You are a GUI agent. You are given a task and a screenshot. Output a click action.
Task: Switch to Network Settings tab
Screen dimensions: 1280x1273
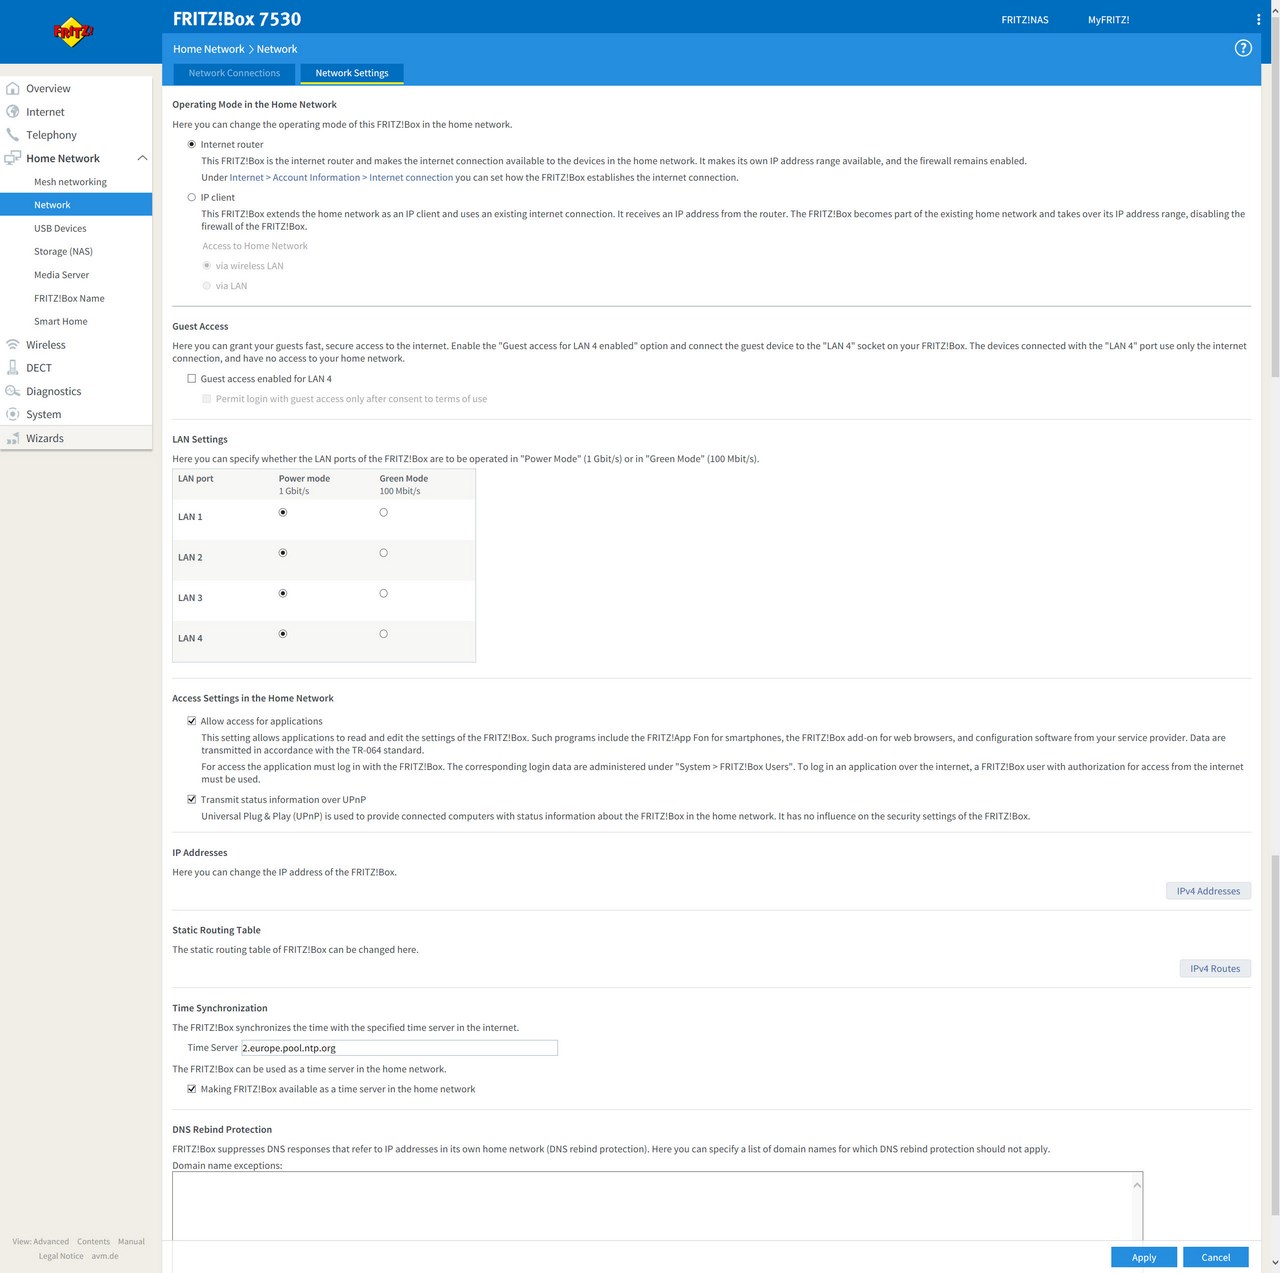point(352,73)
